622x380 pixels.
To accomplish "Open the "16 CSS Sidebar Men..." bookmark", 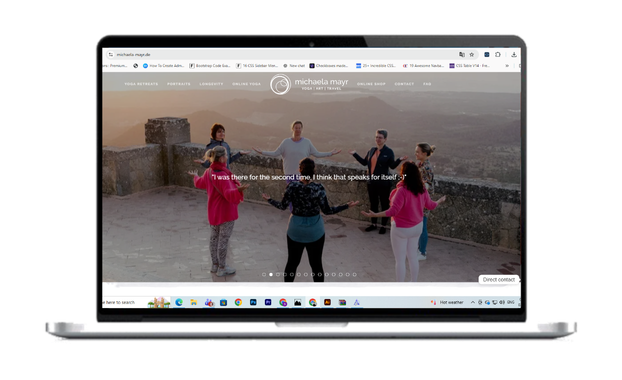I will 257,65.
